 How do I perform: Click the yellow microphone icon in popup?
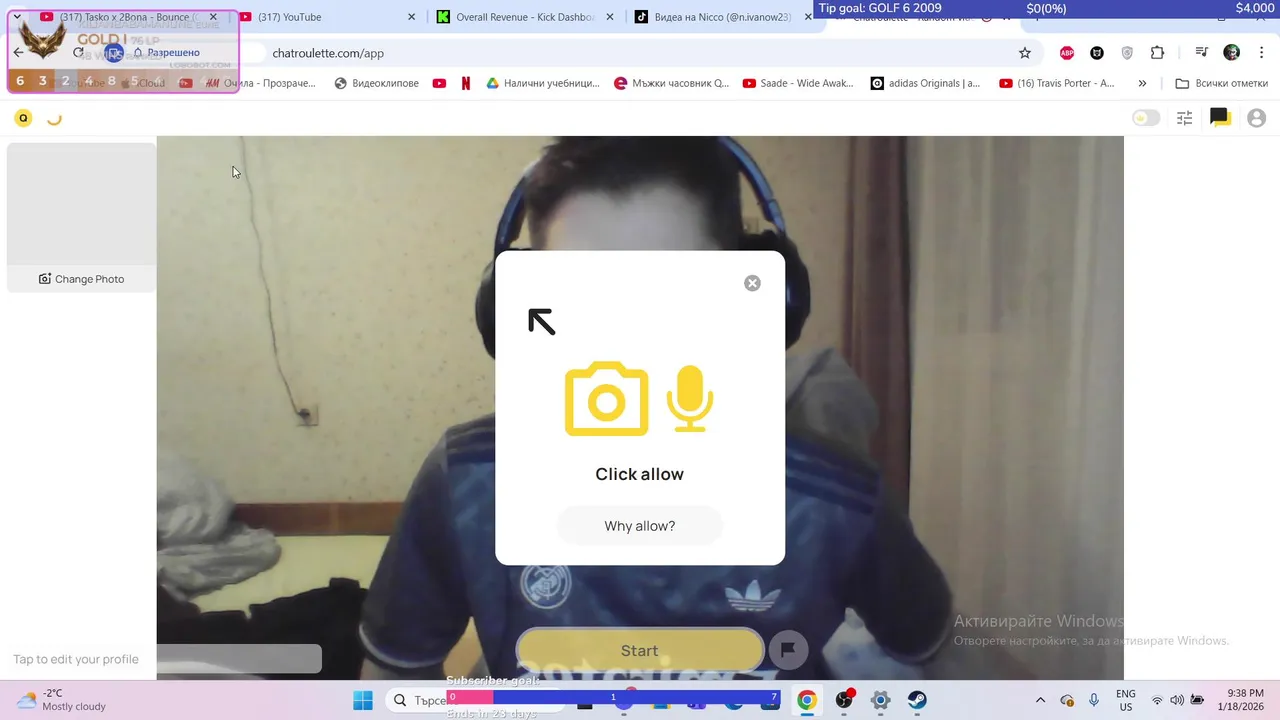click(x=689, y=398)
